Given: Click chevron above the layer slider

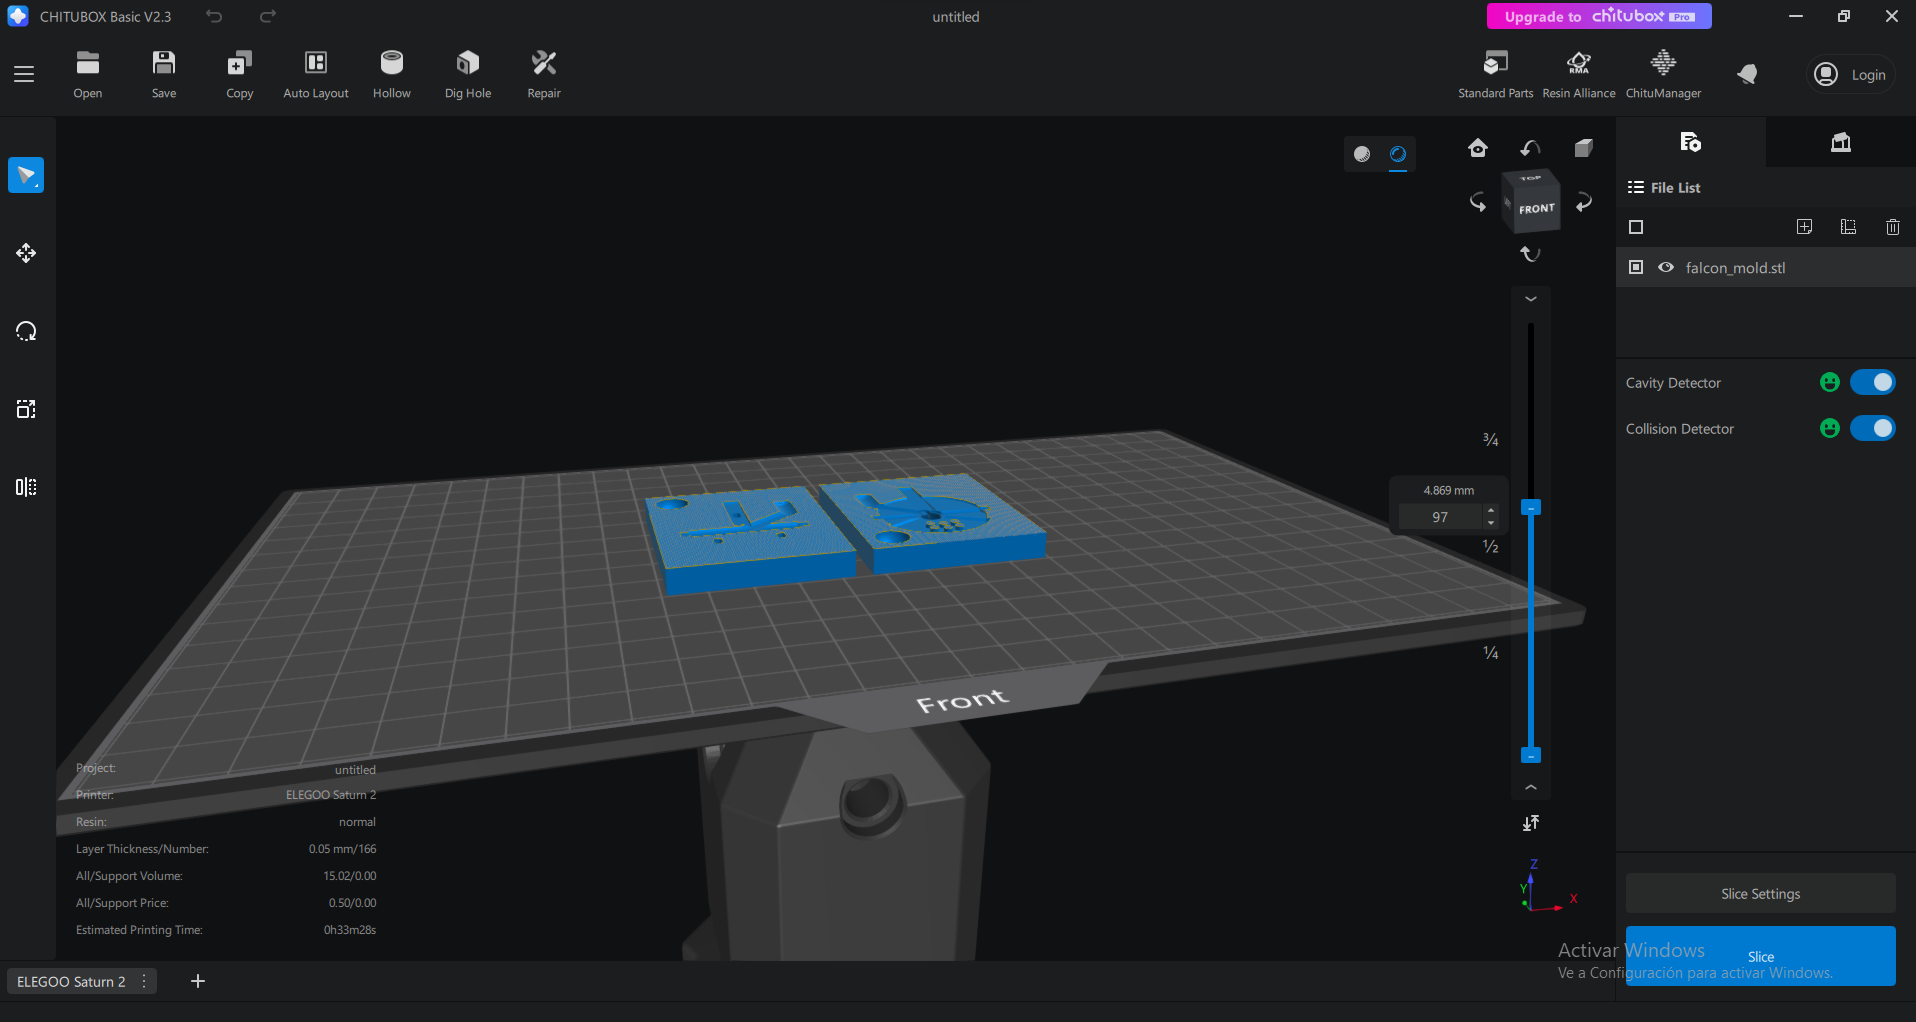Looking at the screenshot, I should [1531, 299].
